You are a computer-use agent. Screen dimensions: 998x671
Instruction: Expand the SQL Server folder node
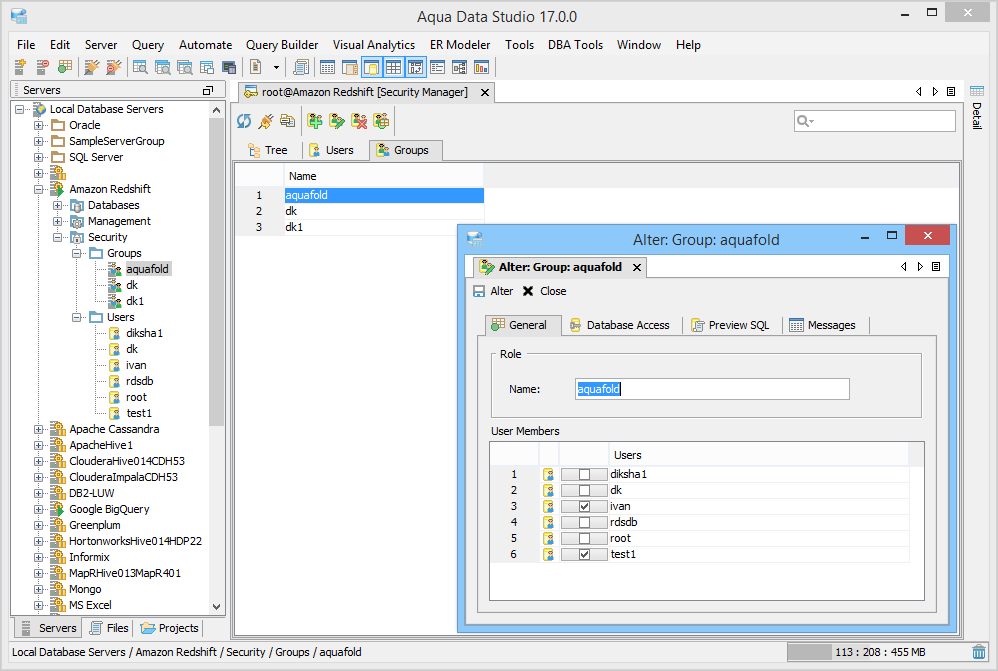click(x=39, y=157)
